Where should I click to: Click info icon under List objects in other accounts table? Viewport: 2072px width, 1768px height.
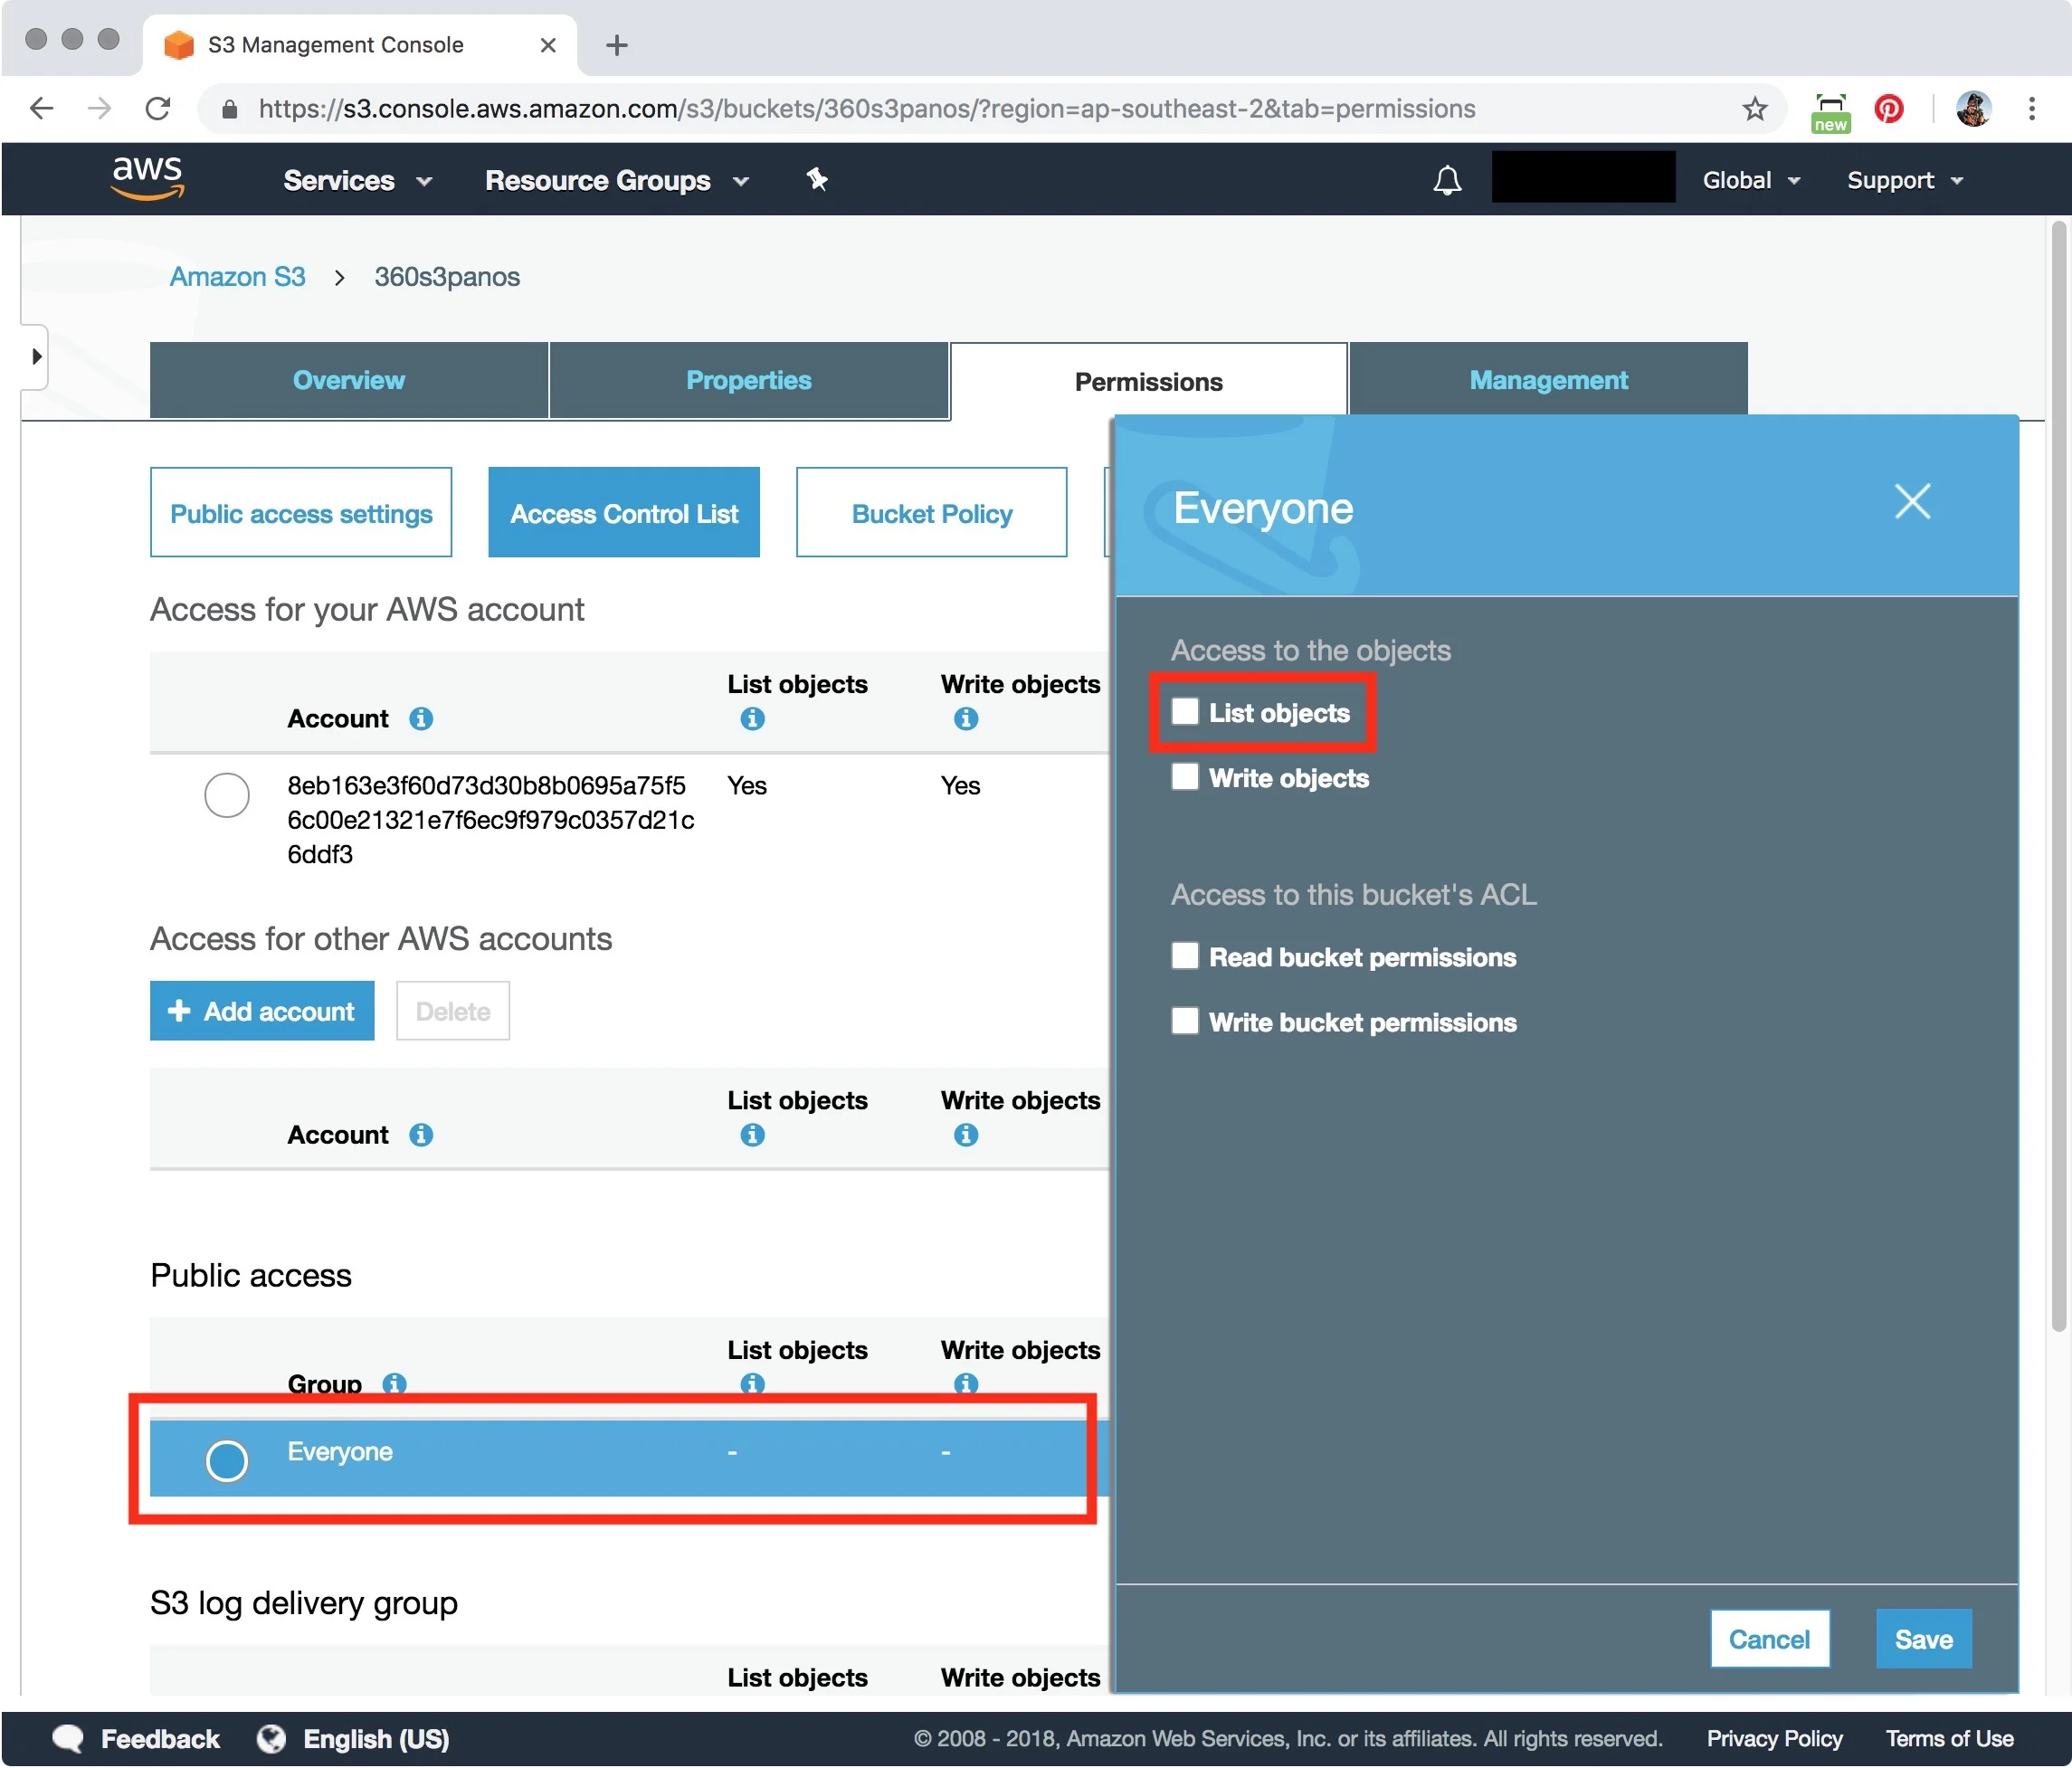point(752,1134)
